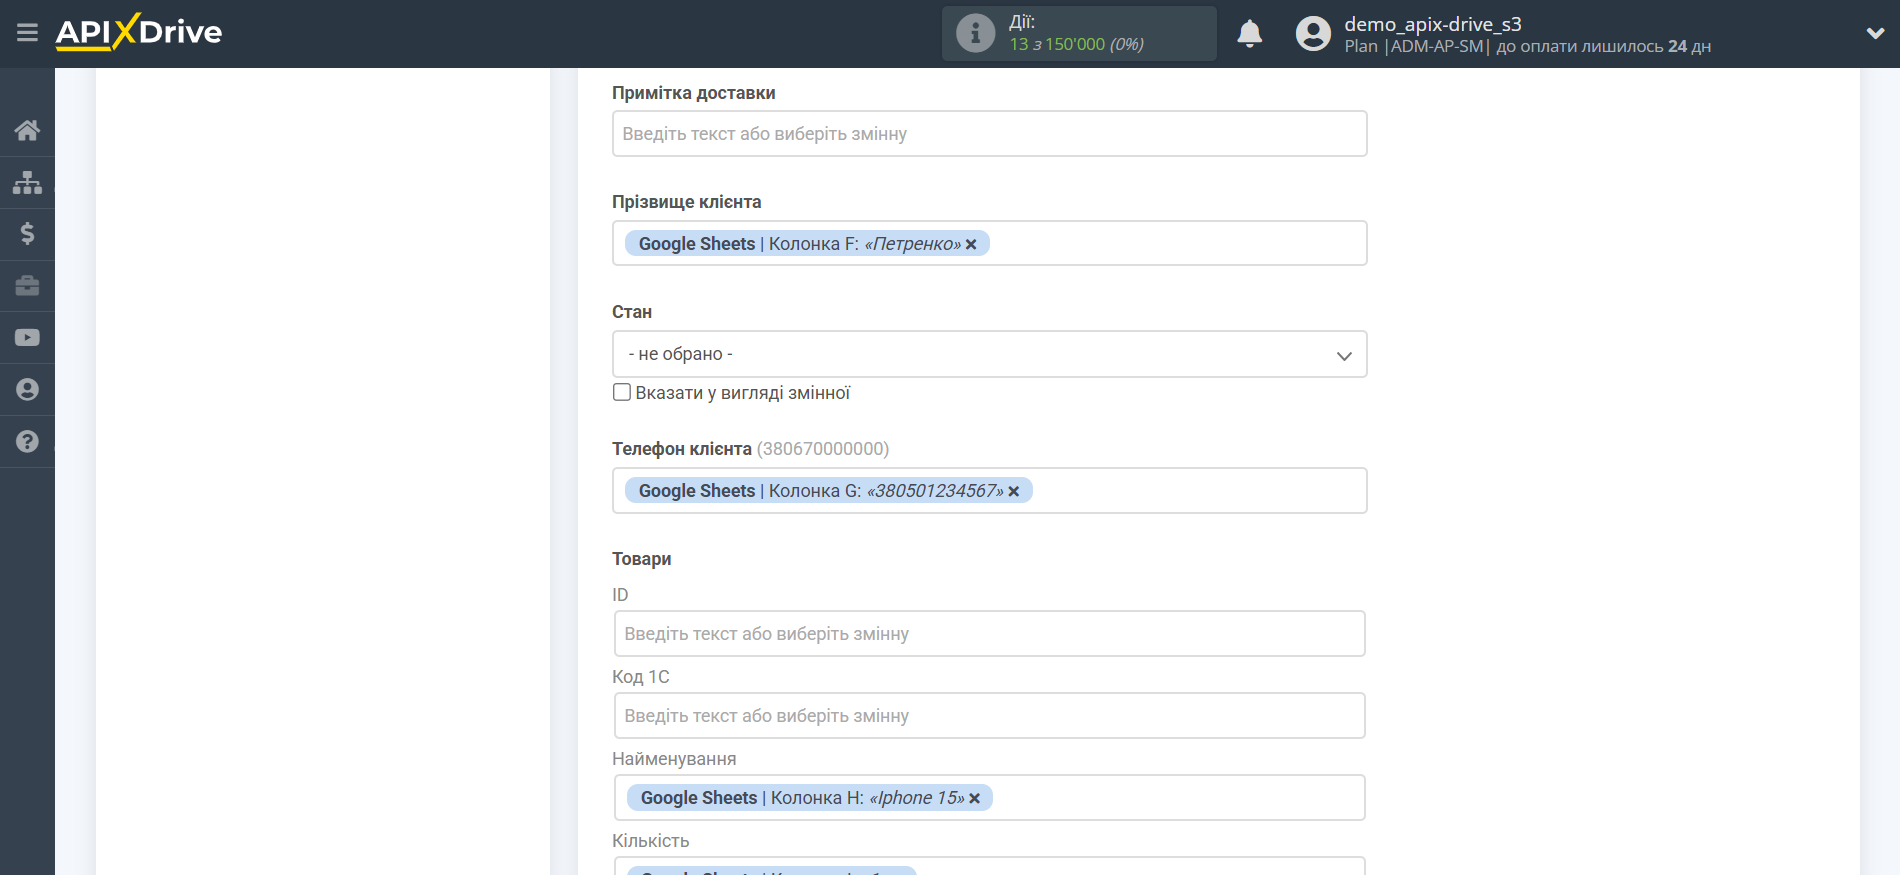The height and width of the screenshot is (875, 1900).
Task: Open the home dashboard icon in sidebar
Action: click(x=27, y=130)
